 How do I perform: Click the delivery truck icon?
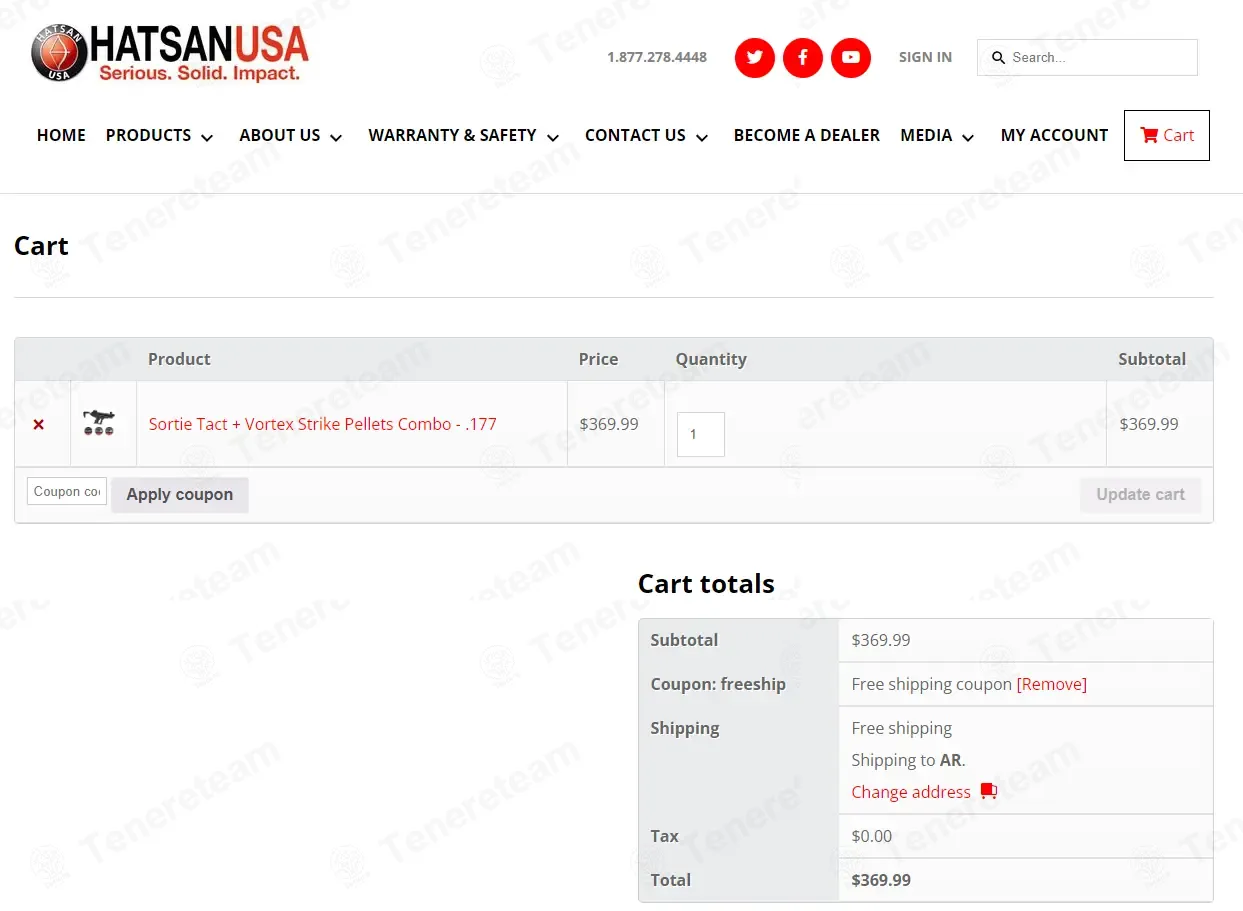pyautogui.click(x=989, y=791)
